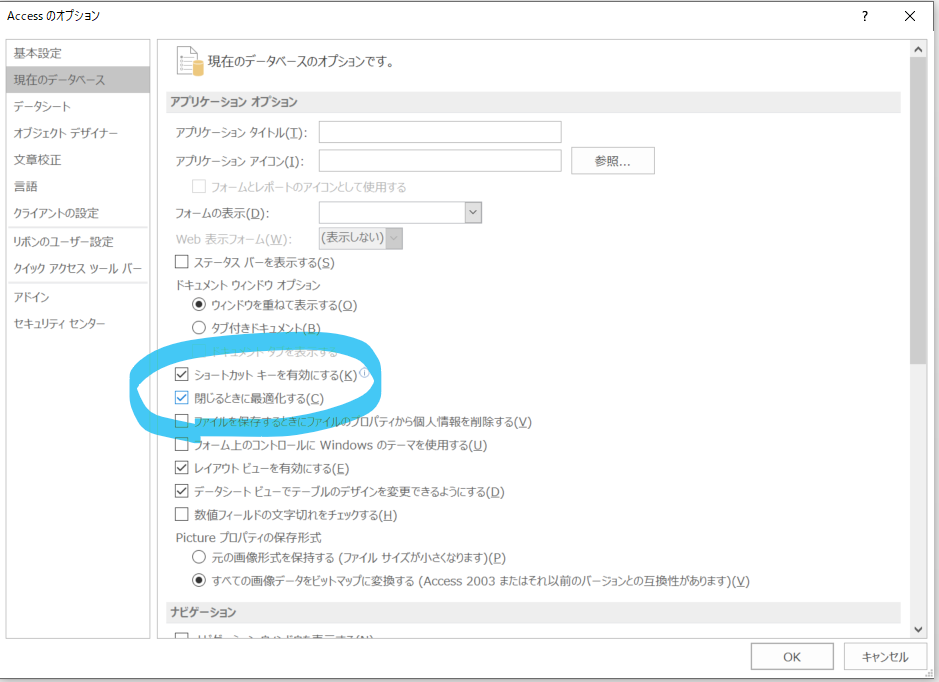Image resolution: width=939 pixels, height=682 pixels.
Task: Click the info icon beside ショートカット キー option
Action: 364,372
